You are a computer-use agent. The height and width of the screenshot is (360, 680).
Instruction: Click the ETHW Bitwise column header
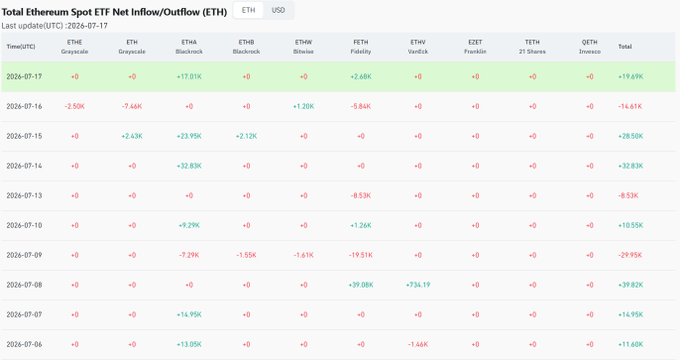(x=304, y=47)
